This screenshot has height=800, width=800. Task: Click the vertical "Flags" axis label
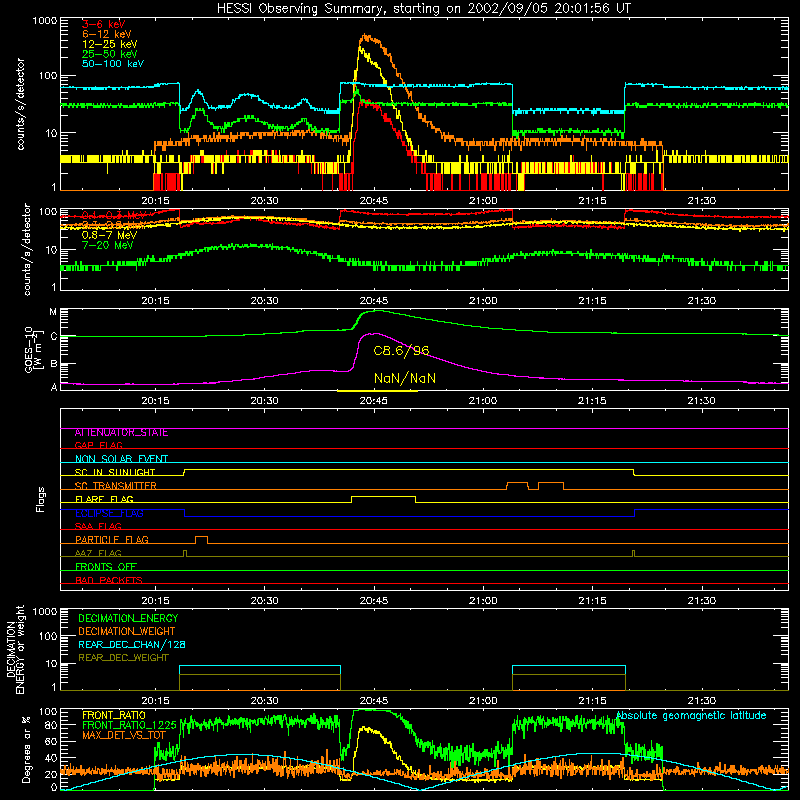click(x=41, y=500)
